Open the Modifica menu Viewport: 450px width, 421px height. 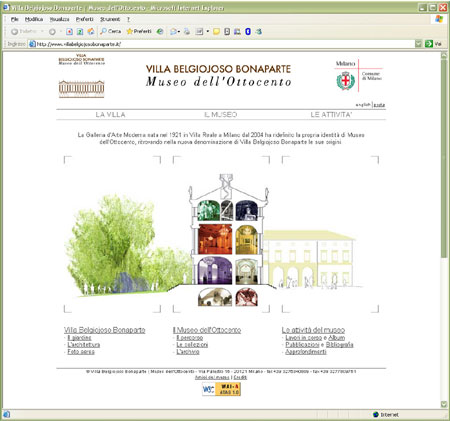pos(34,19)
